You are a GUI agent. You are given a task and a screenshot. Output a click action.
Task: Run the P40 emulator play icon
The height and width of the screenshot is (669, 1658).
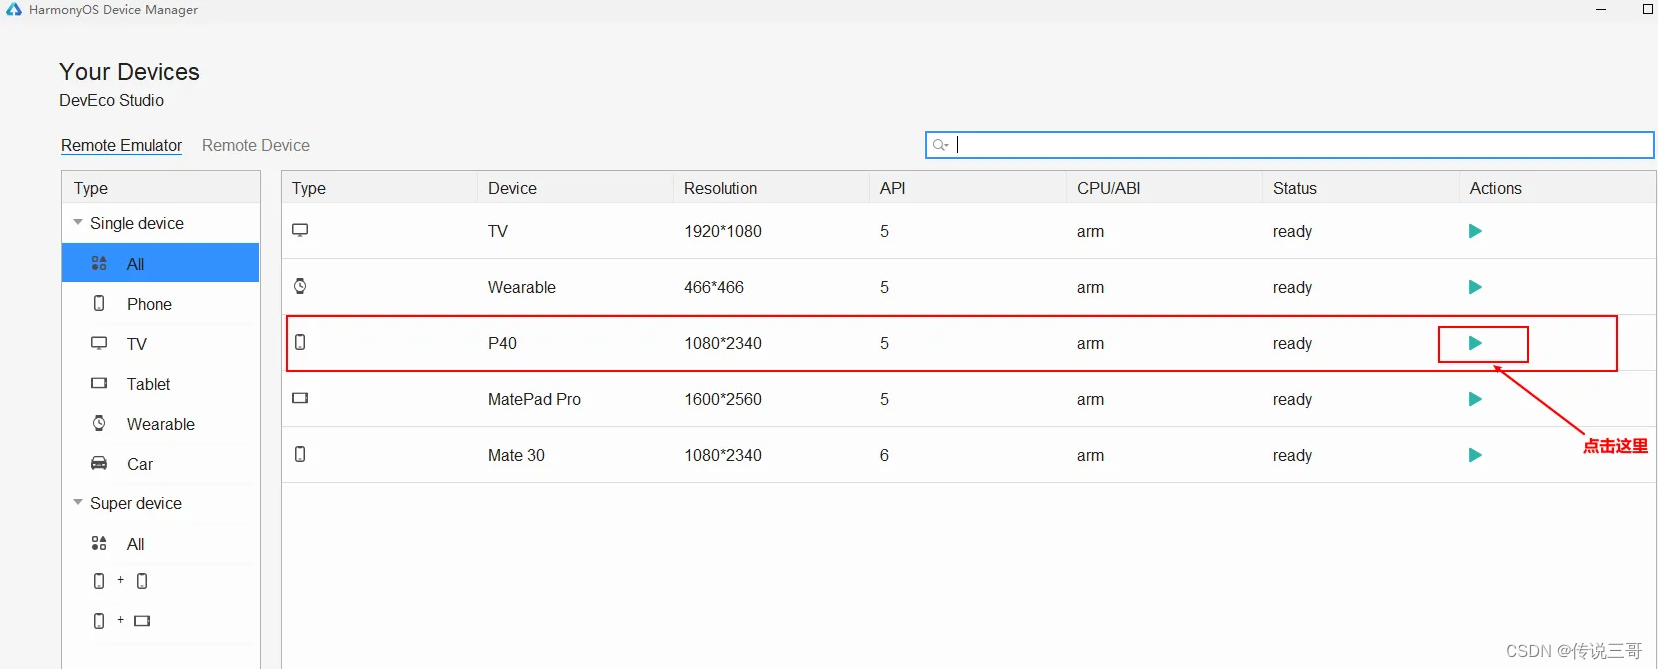click(1475, 343)
